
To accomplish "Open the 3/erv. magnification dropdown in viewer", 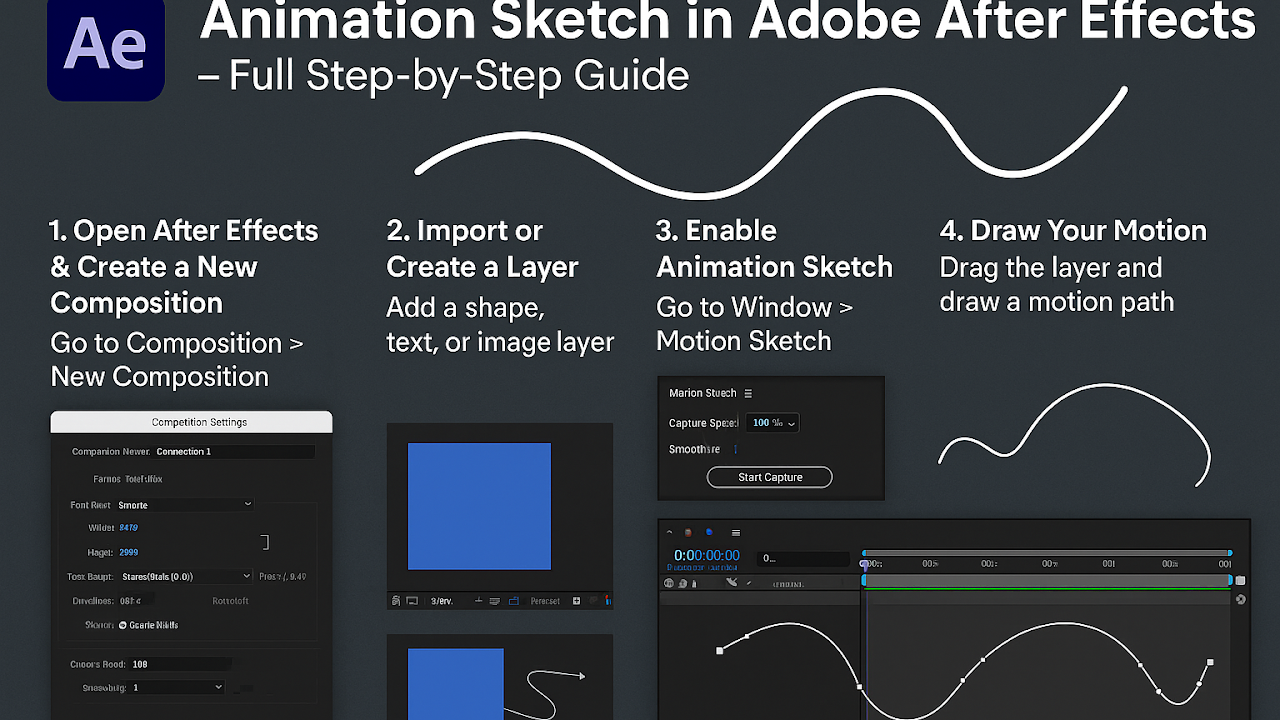I will coord(442,601).
